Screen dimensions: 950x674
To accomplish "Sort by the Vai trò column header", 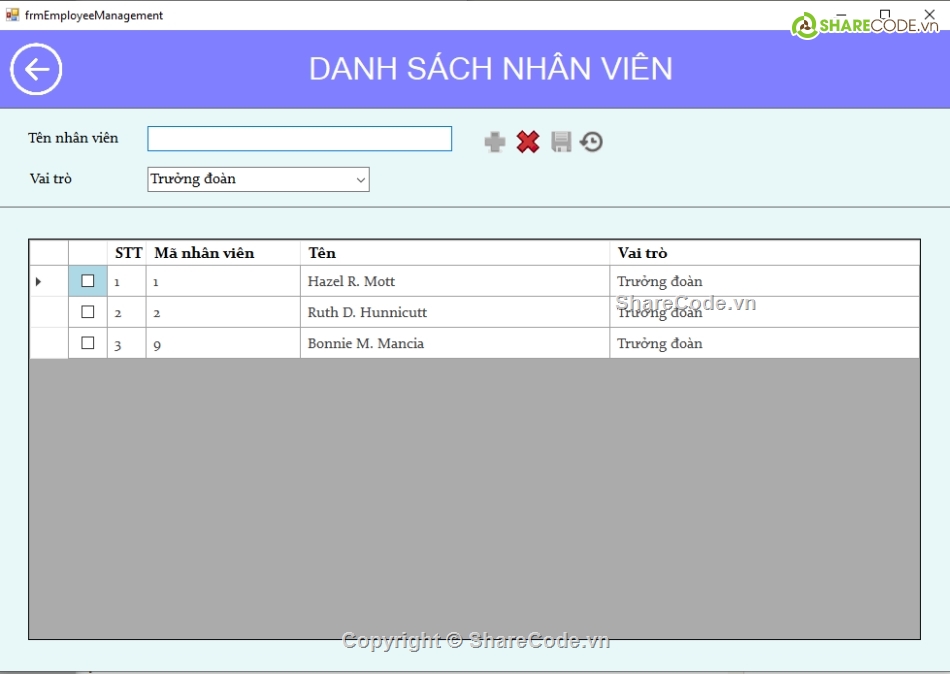I will 764,253.
